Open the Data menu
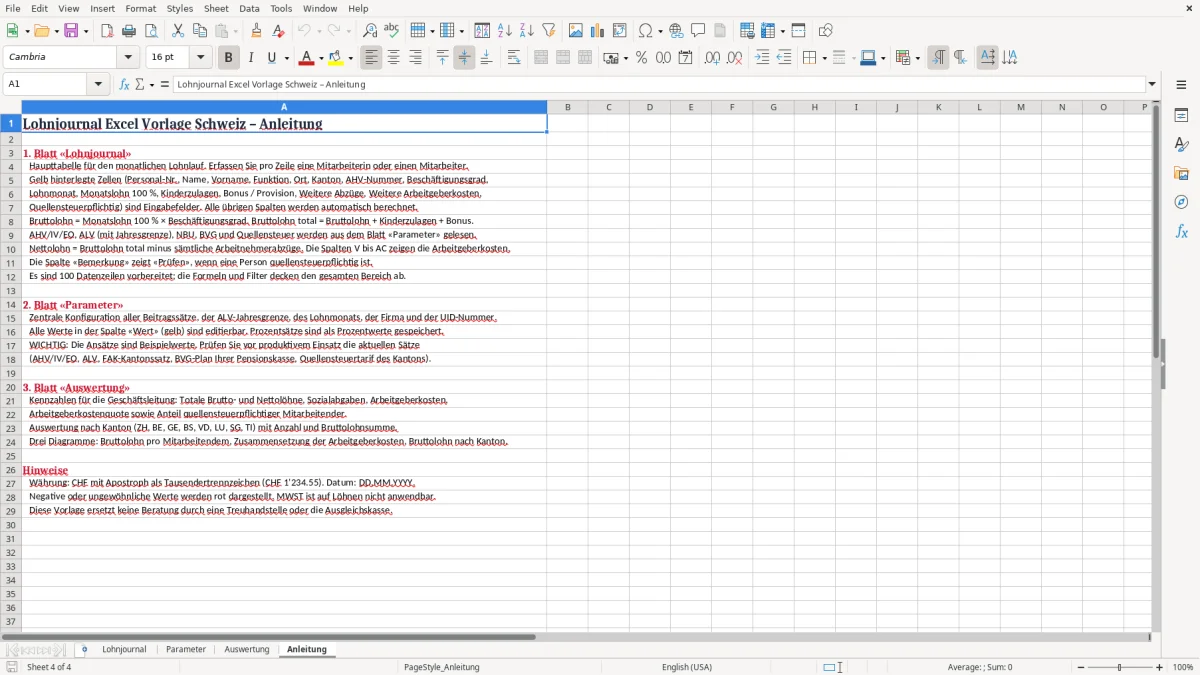Screen dimensions: 1200x675 249,8
